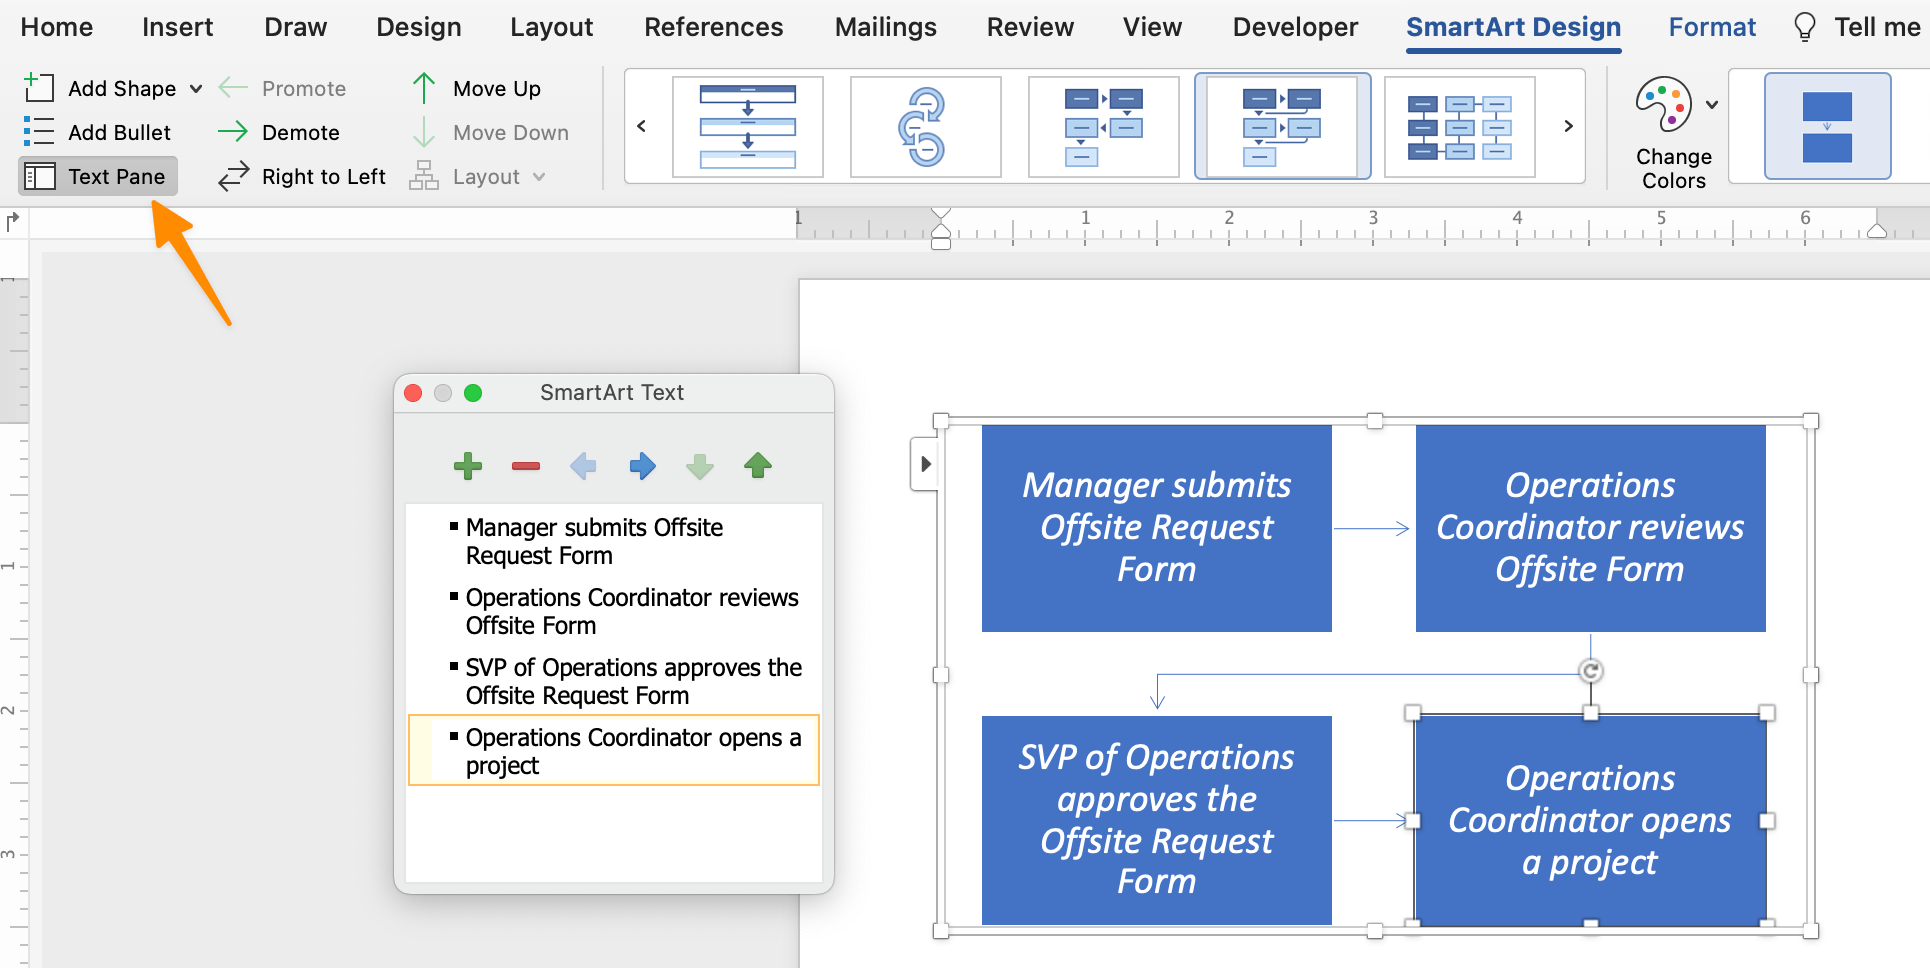Switch to the Format tab
The height and width of the screenshot is (968, 1930).
[x=1711, y=27]
